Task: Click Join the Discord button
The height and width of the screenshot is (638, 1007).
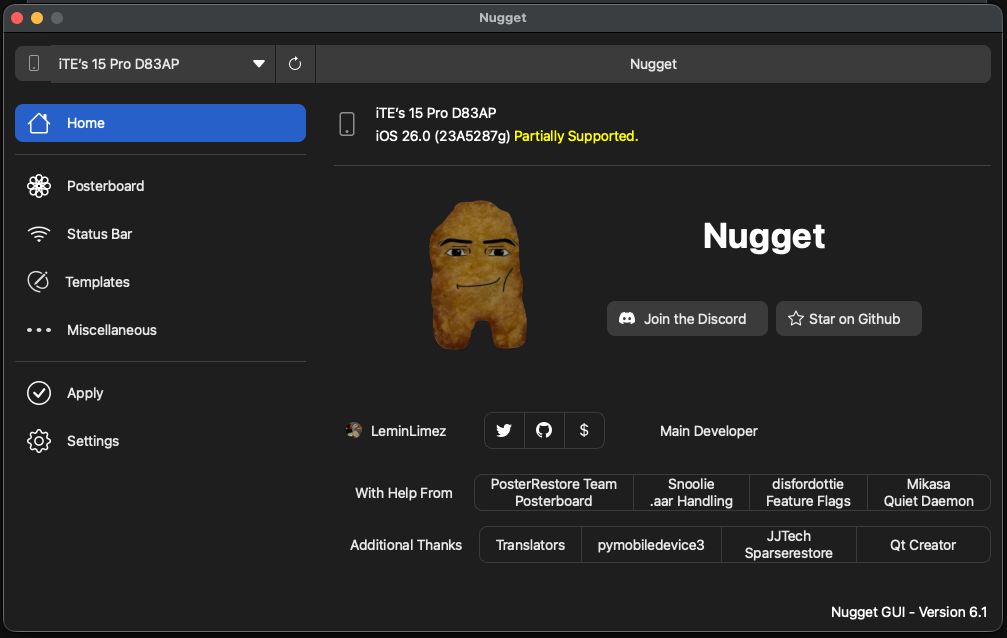Action: tap(687, 319)
